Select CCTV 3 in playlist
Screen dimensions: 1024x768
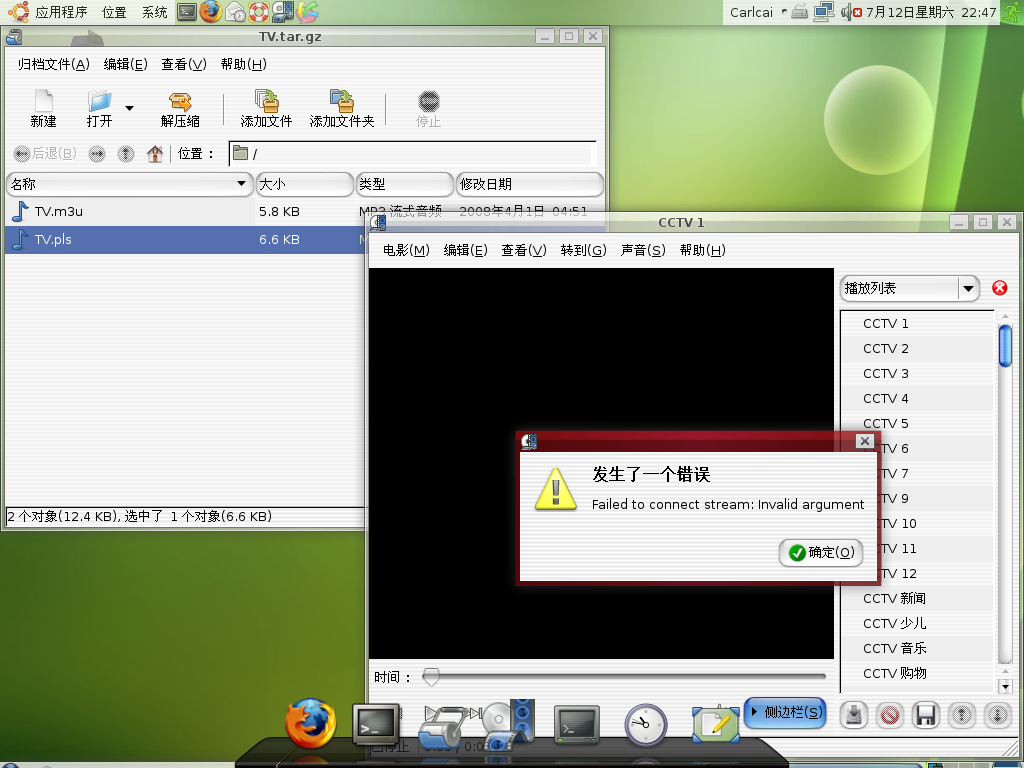pyautogui.click(x=917, y=374)
